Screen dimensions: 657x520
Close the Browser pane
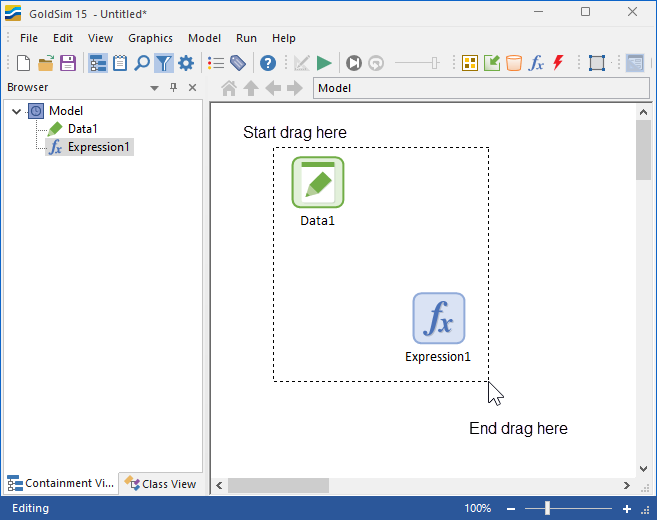(x=192, y=88)
